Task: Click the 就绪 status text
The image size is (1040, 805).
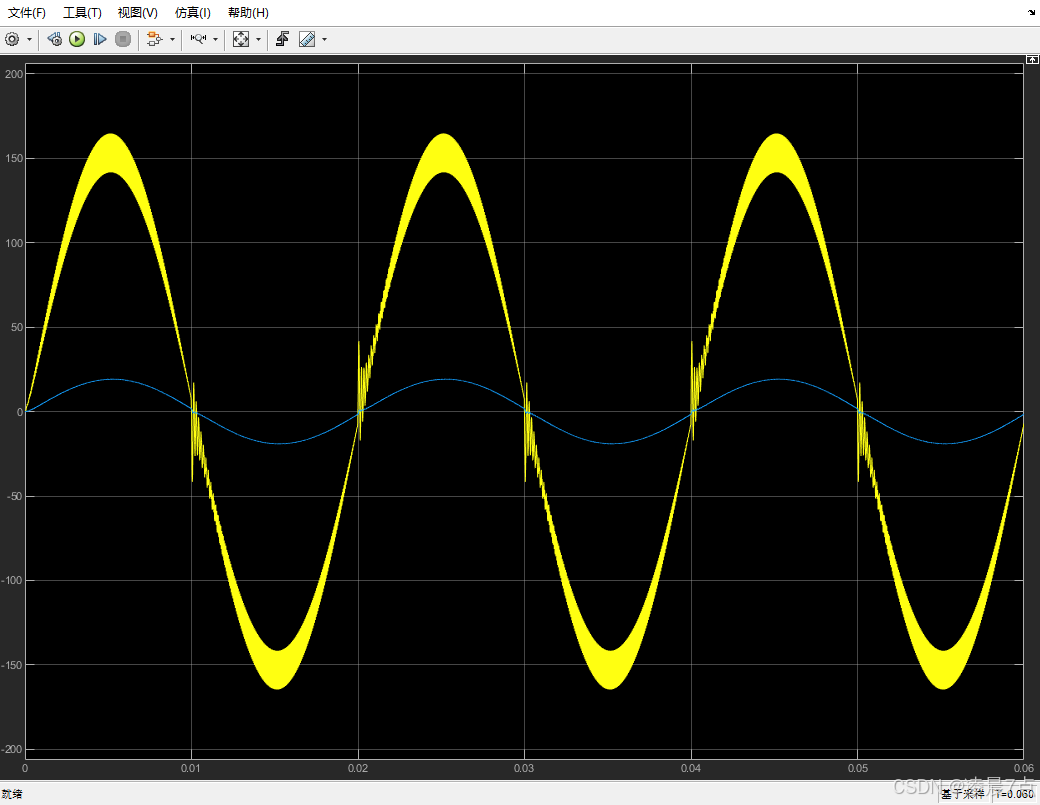Action: 12,794
